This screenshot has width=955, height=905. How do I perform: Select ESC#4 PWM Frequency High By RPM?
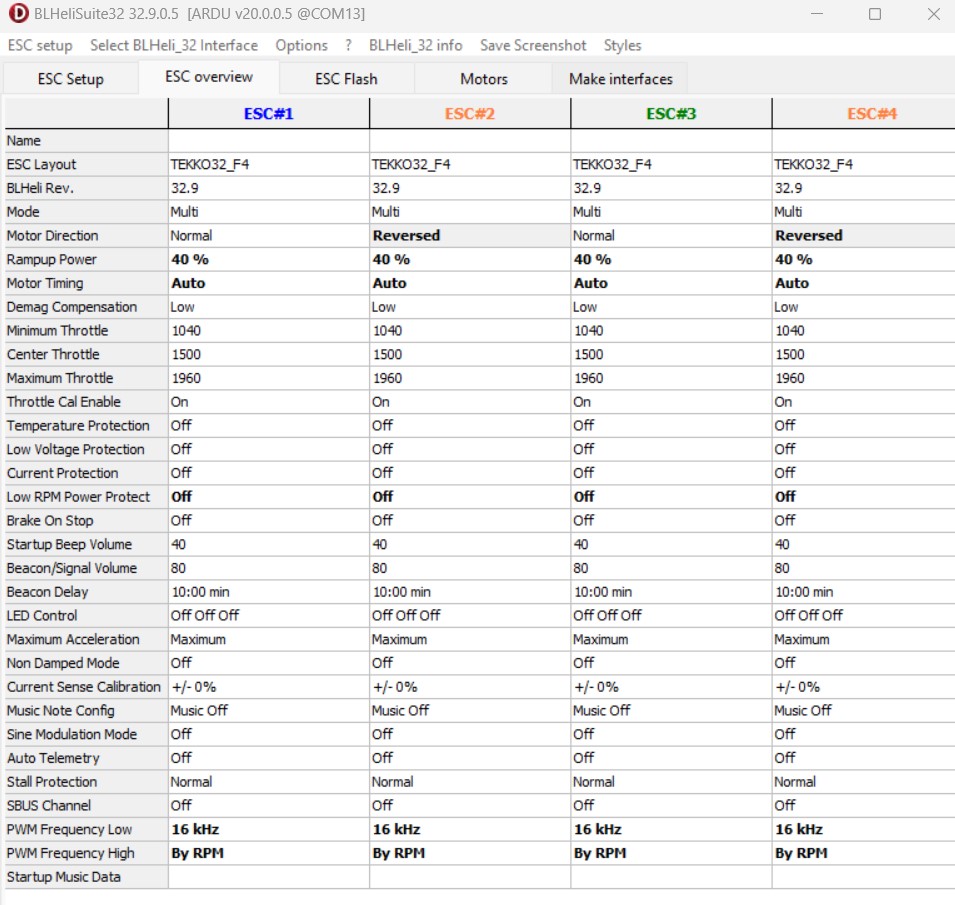pyautogui.click(x=864, y=853)
